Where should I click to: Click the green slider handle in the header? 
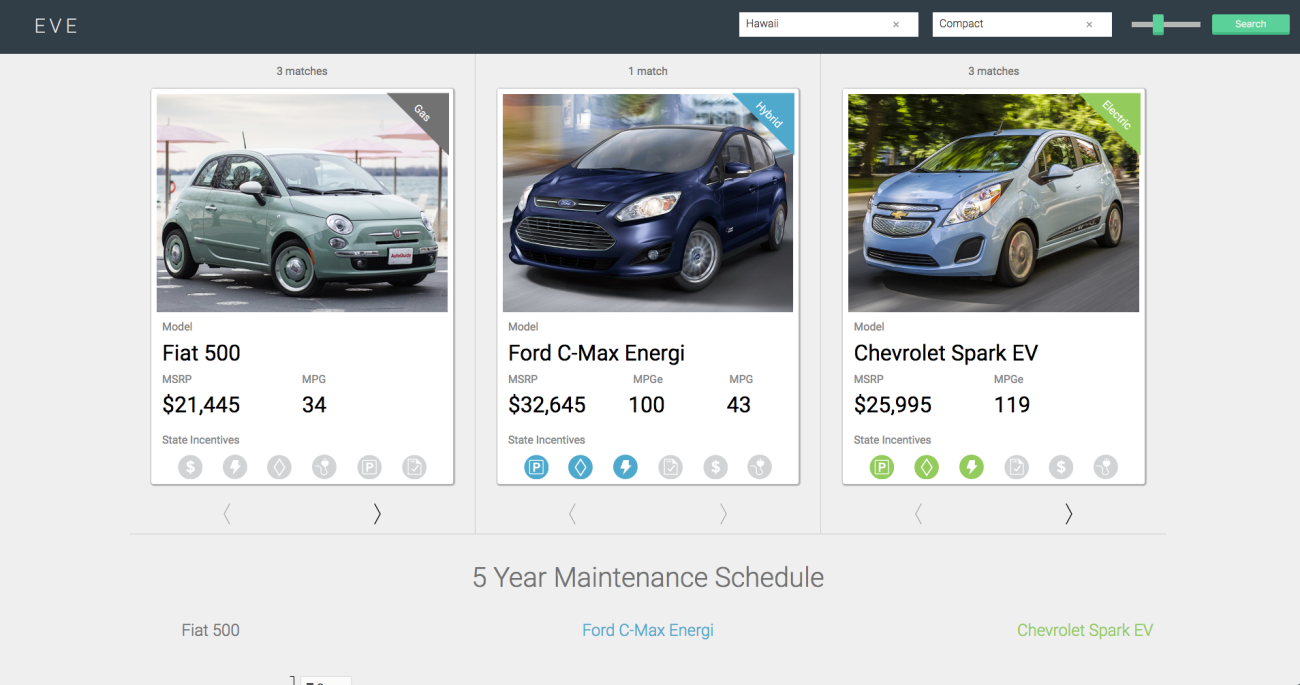click(1158, 24)
